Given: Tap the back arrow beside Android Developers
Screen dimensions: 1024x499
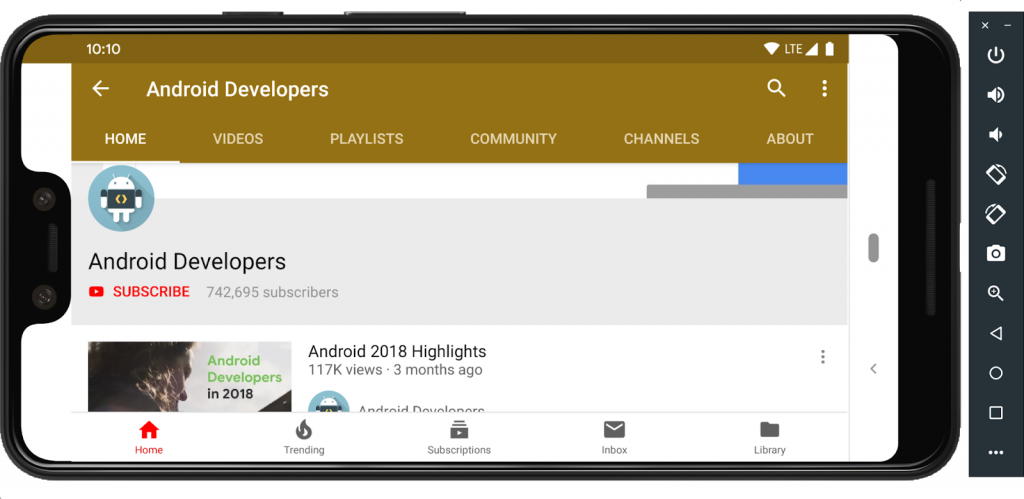Looking at the screenshot, I should pyautogui.click(x=101, y=89).
